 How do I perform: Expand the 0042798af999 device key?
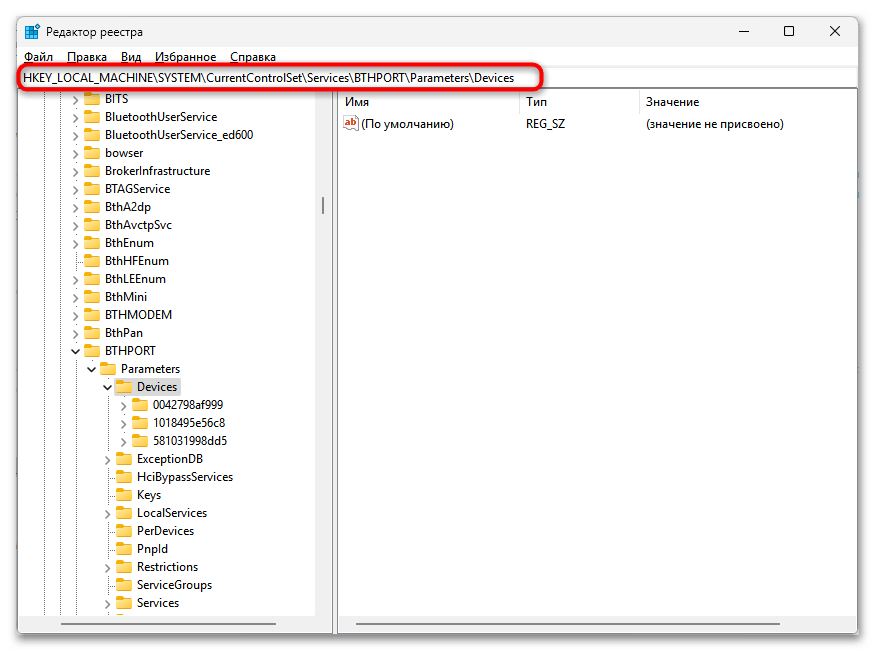pos(123,406)
